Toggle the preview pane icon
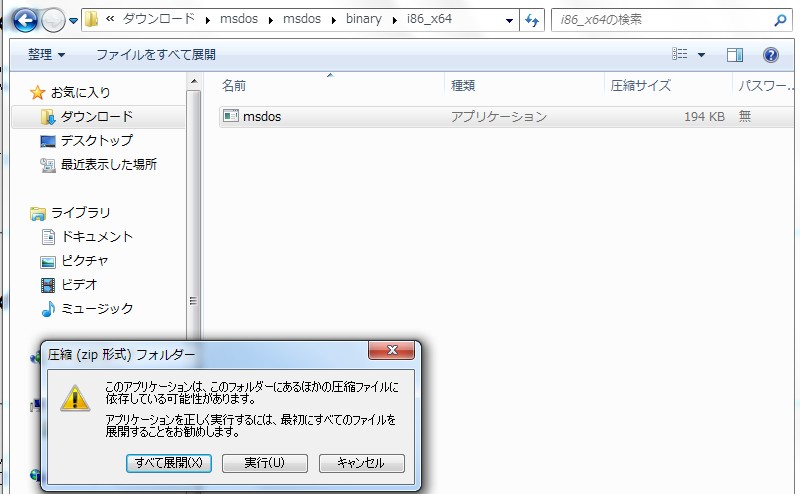This screenshot has height=494, width=800. [735, 55]
